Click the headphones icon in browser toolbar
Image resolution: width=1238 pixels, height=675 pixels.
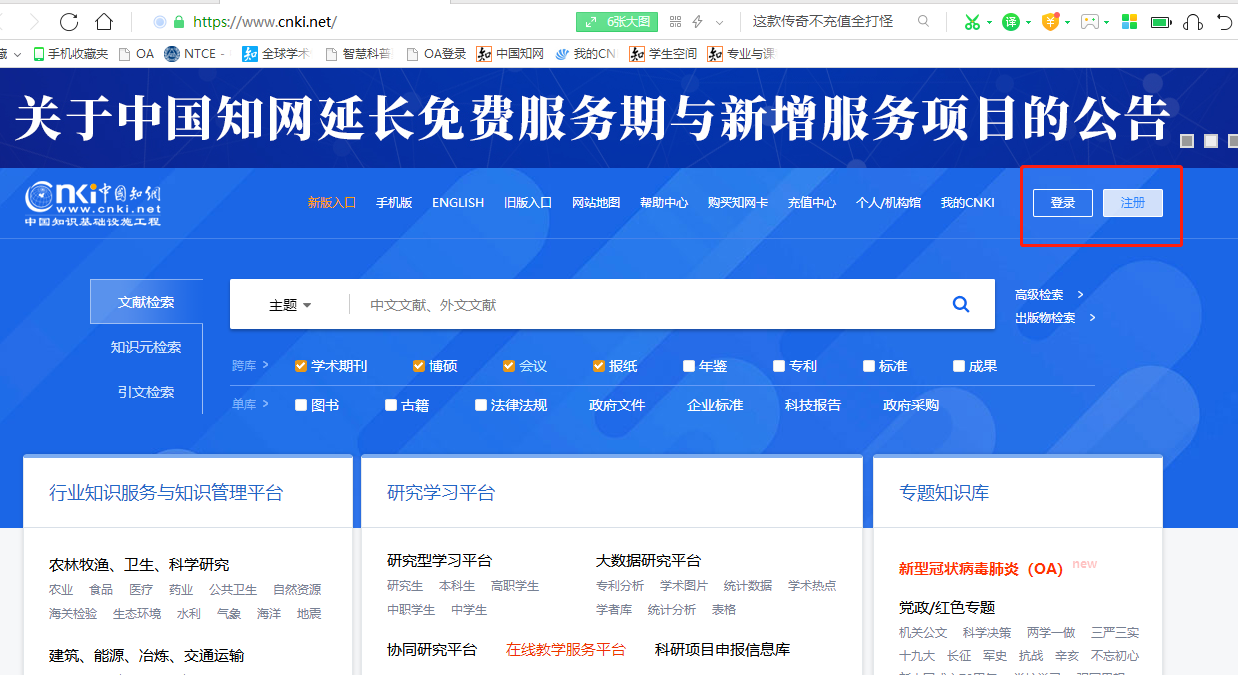tap(1193, 21)
